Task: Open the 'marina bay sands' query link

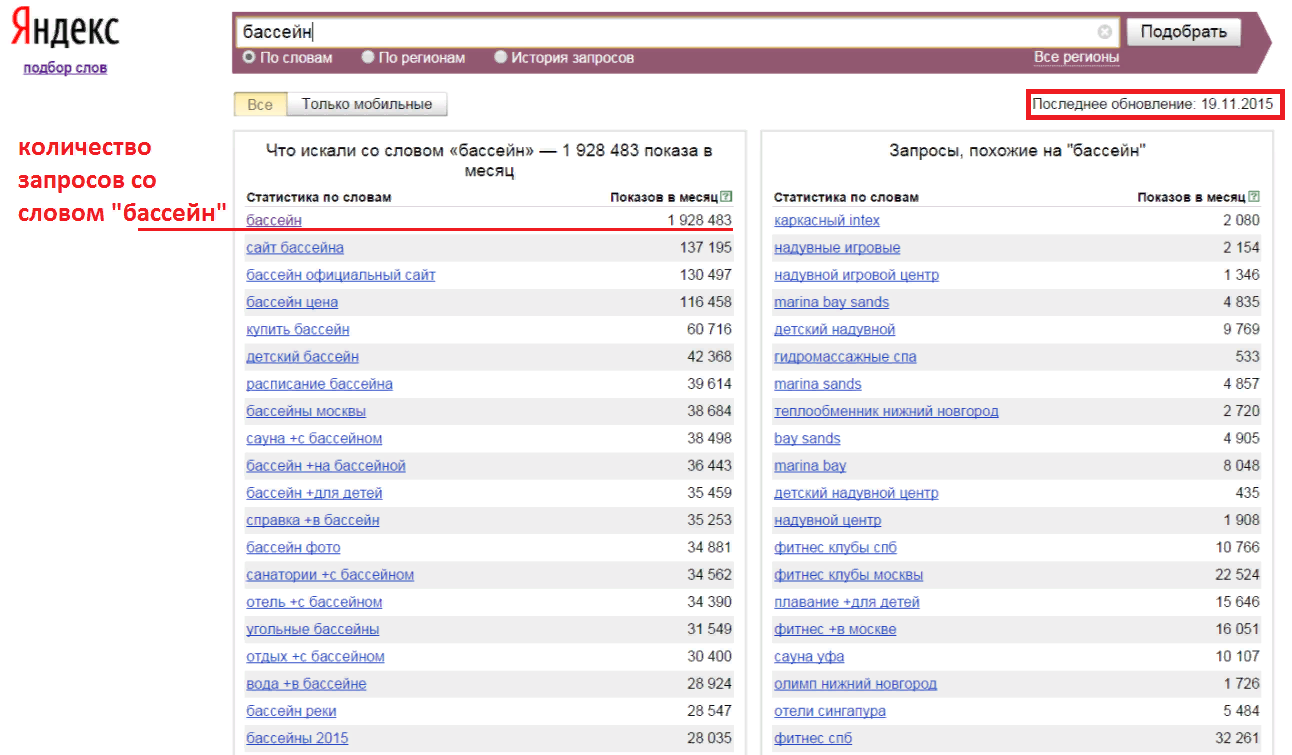Action: [831, 302]
